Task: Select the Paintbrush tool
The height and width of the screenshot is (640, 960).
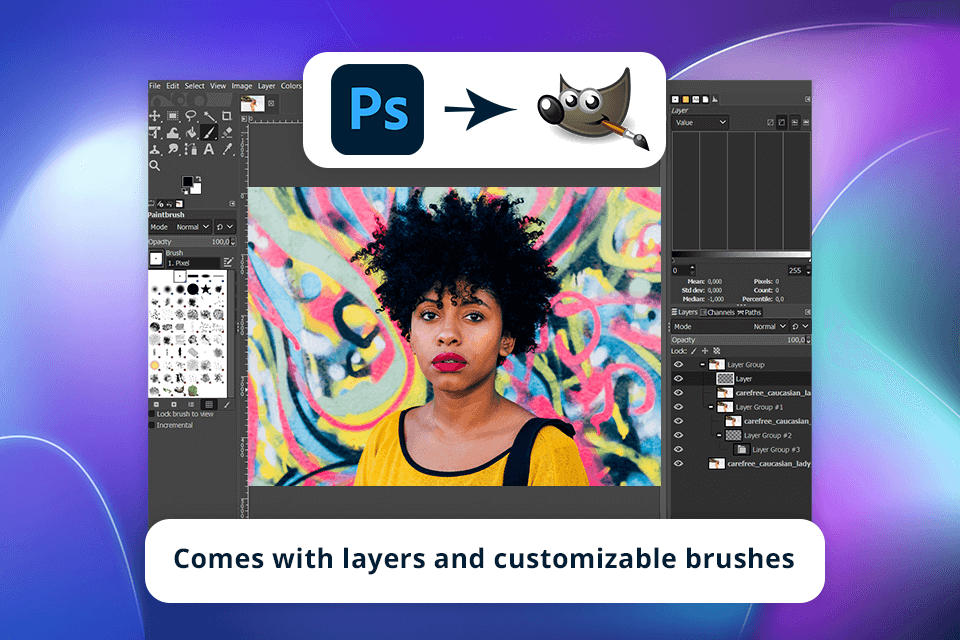Action: pos(209,132)
